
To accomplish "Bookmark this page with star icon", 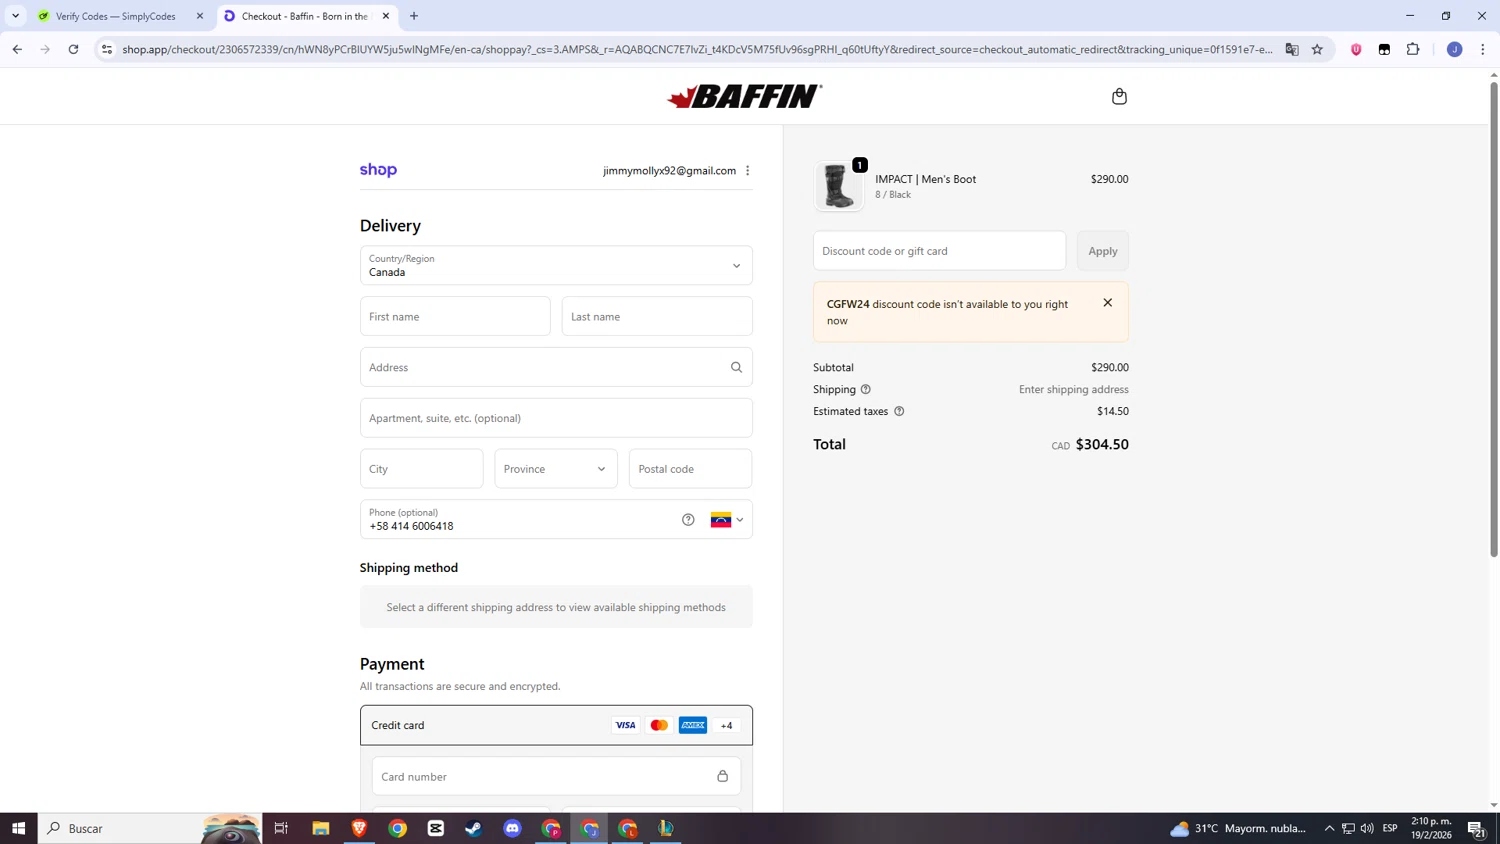I will [1317, 49].
